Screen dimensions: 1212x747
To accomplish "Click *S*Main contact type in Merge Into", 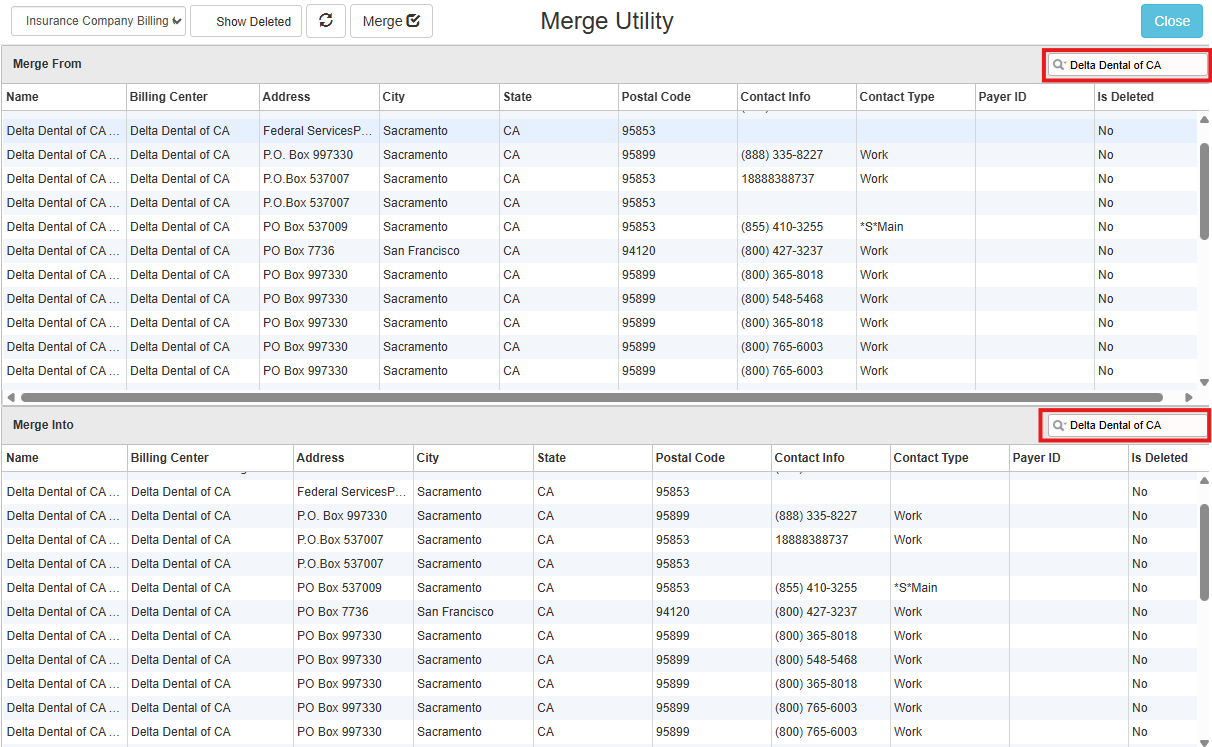I will coord(915,588).
